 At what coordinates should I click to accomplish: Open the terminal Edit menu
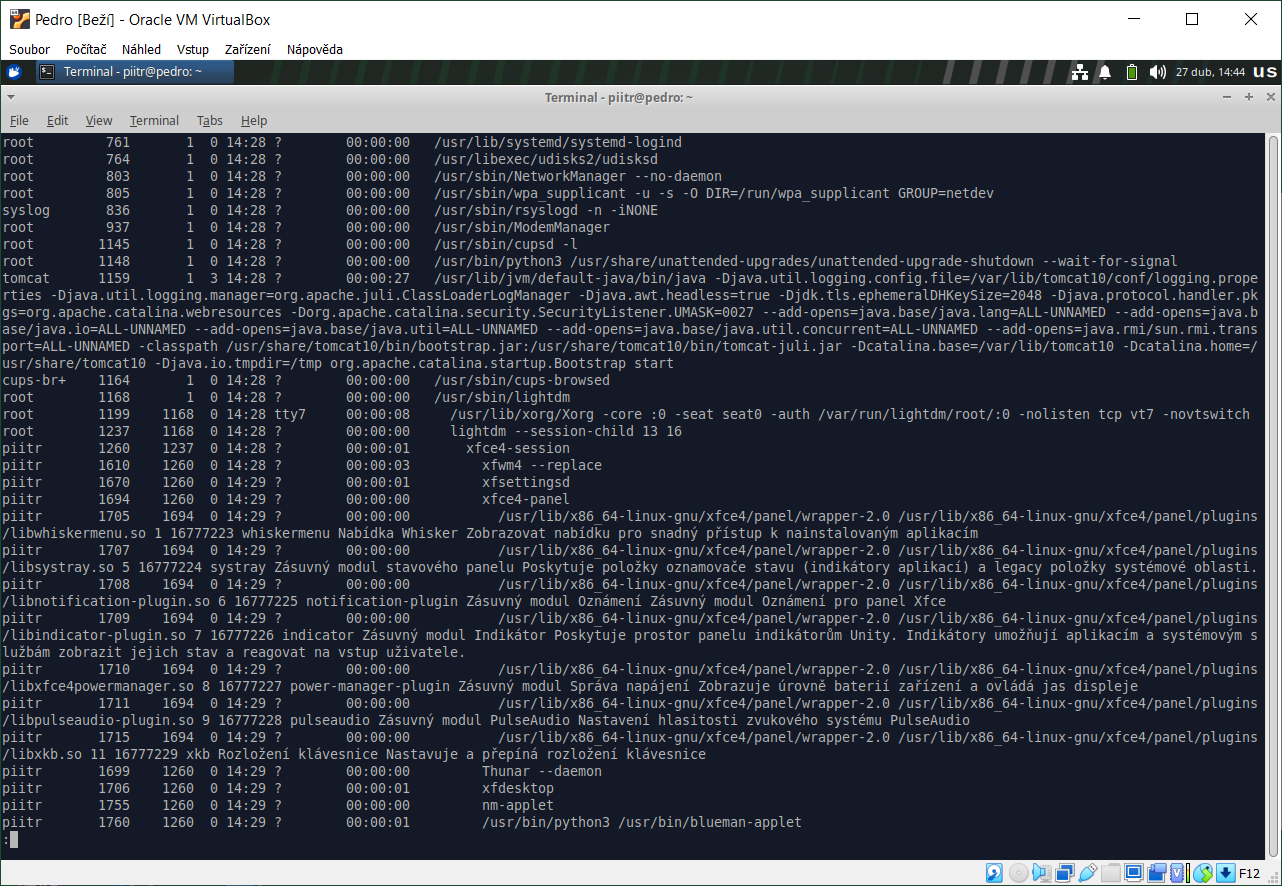(x=58, y=120)
